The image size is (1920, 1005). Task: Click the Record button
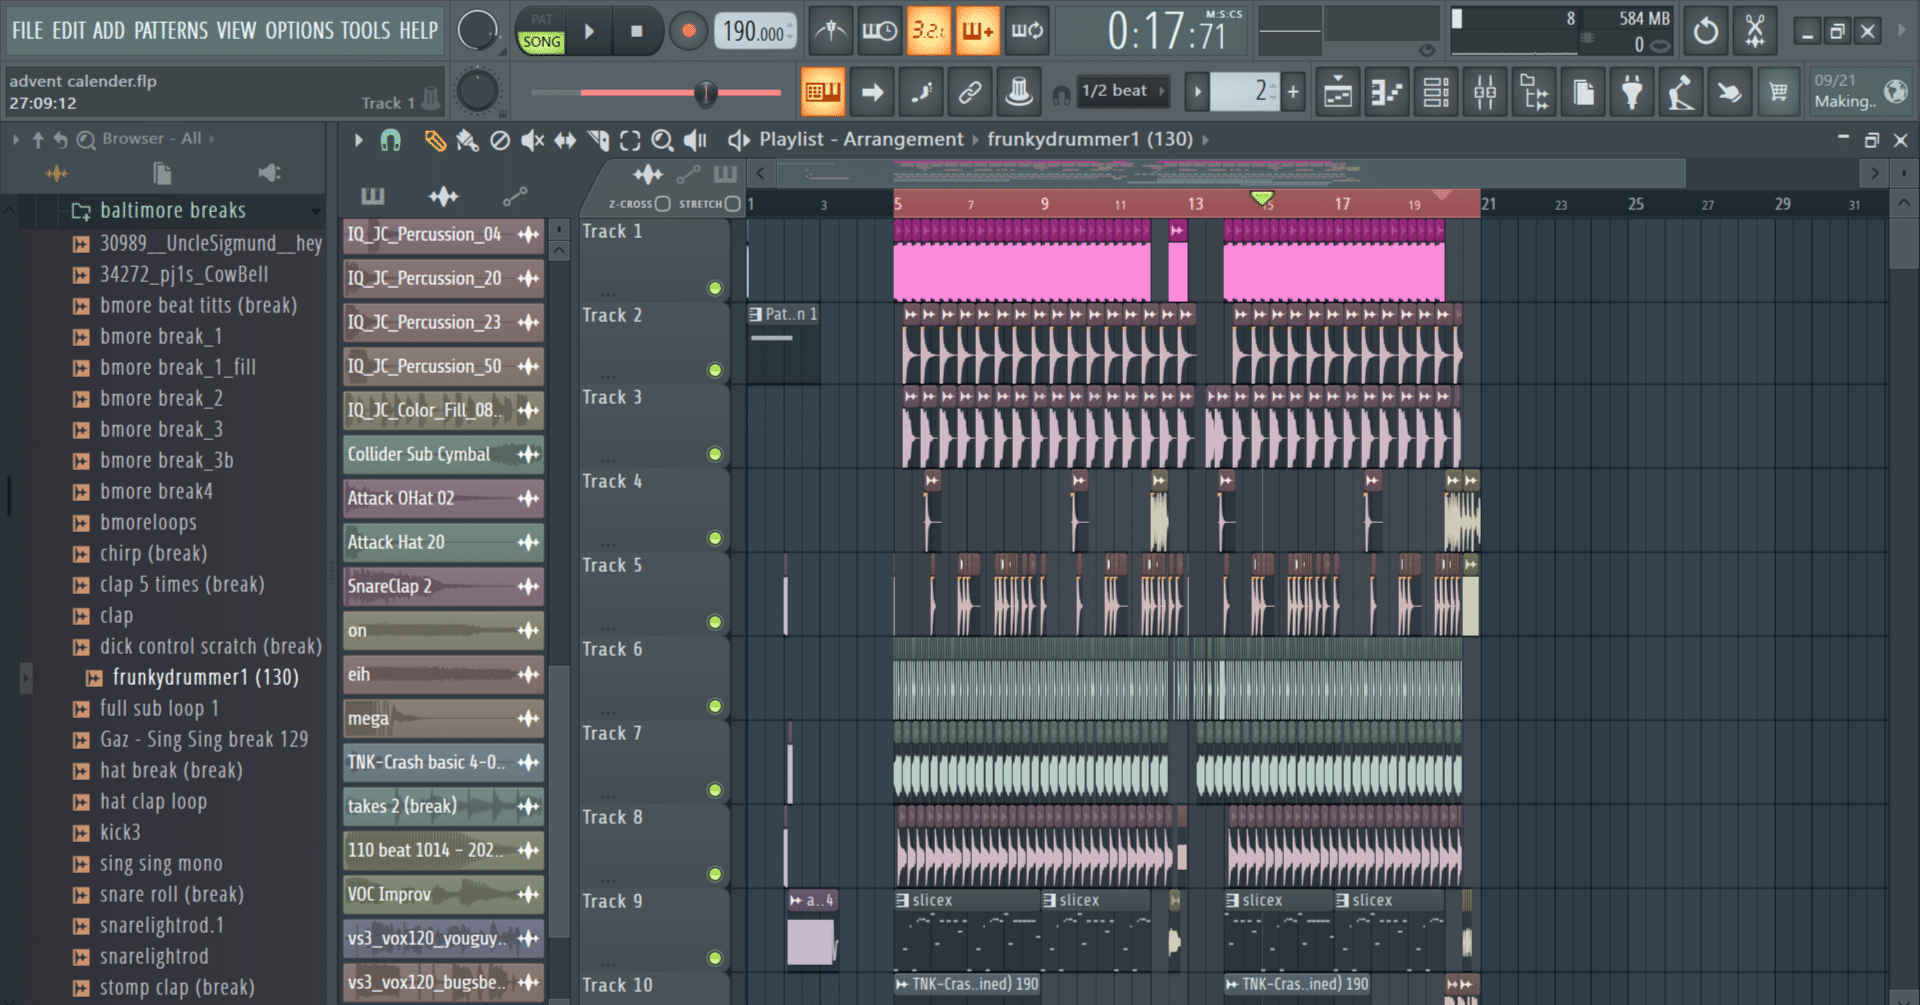(688, 32)
